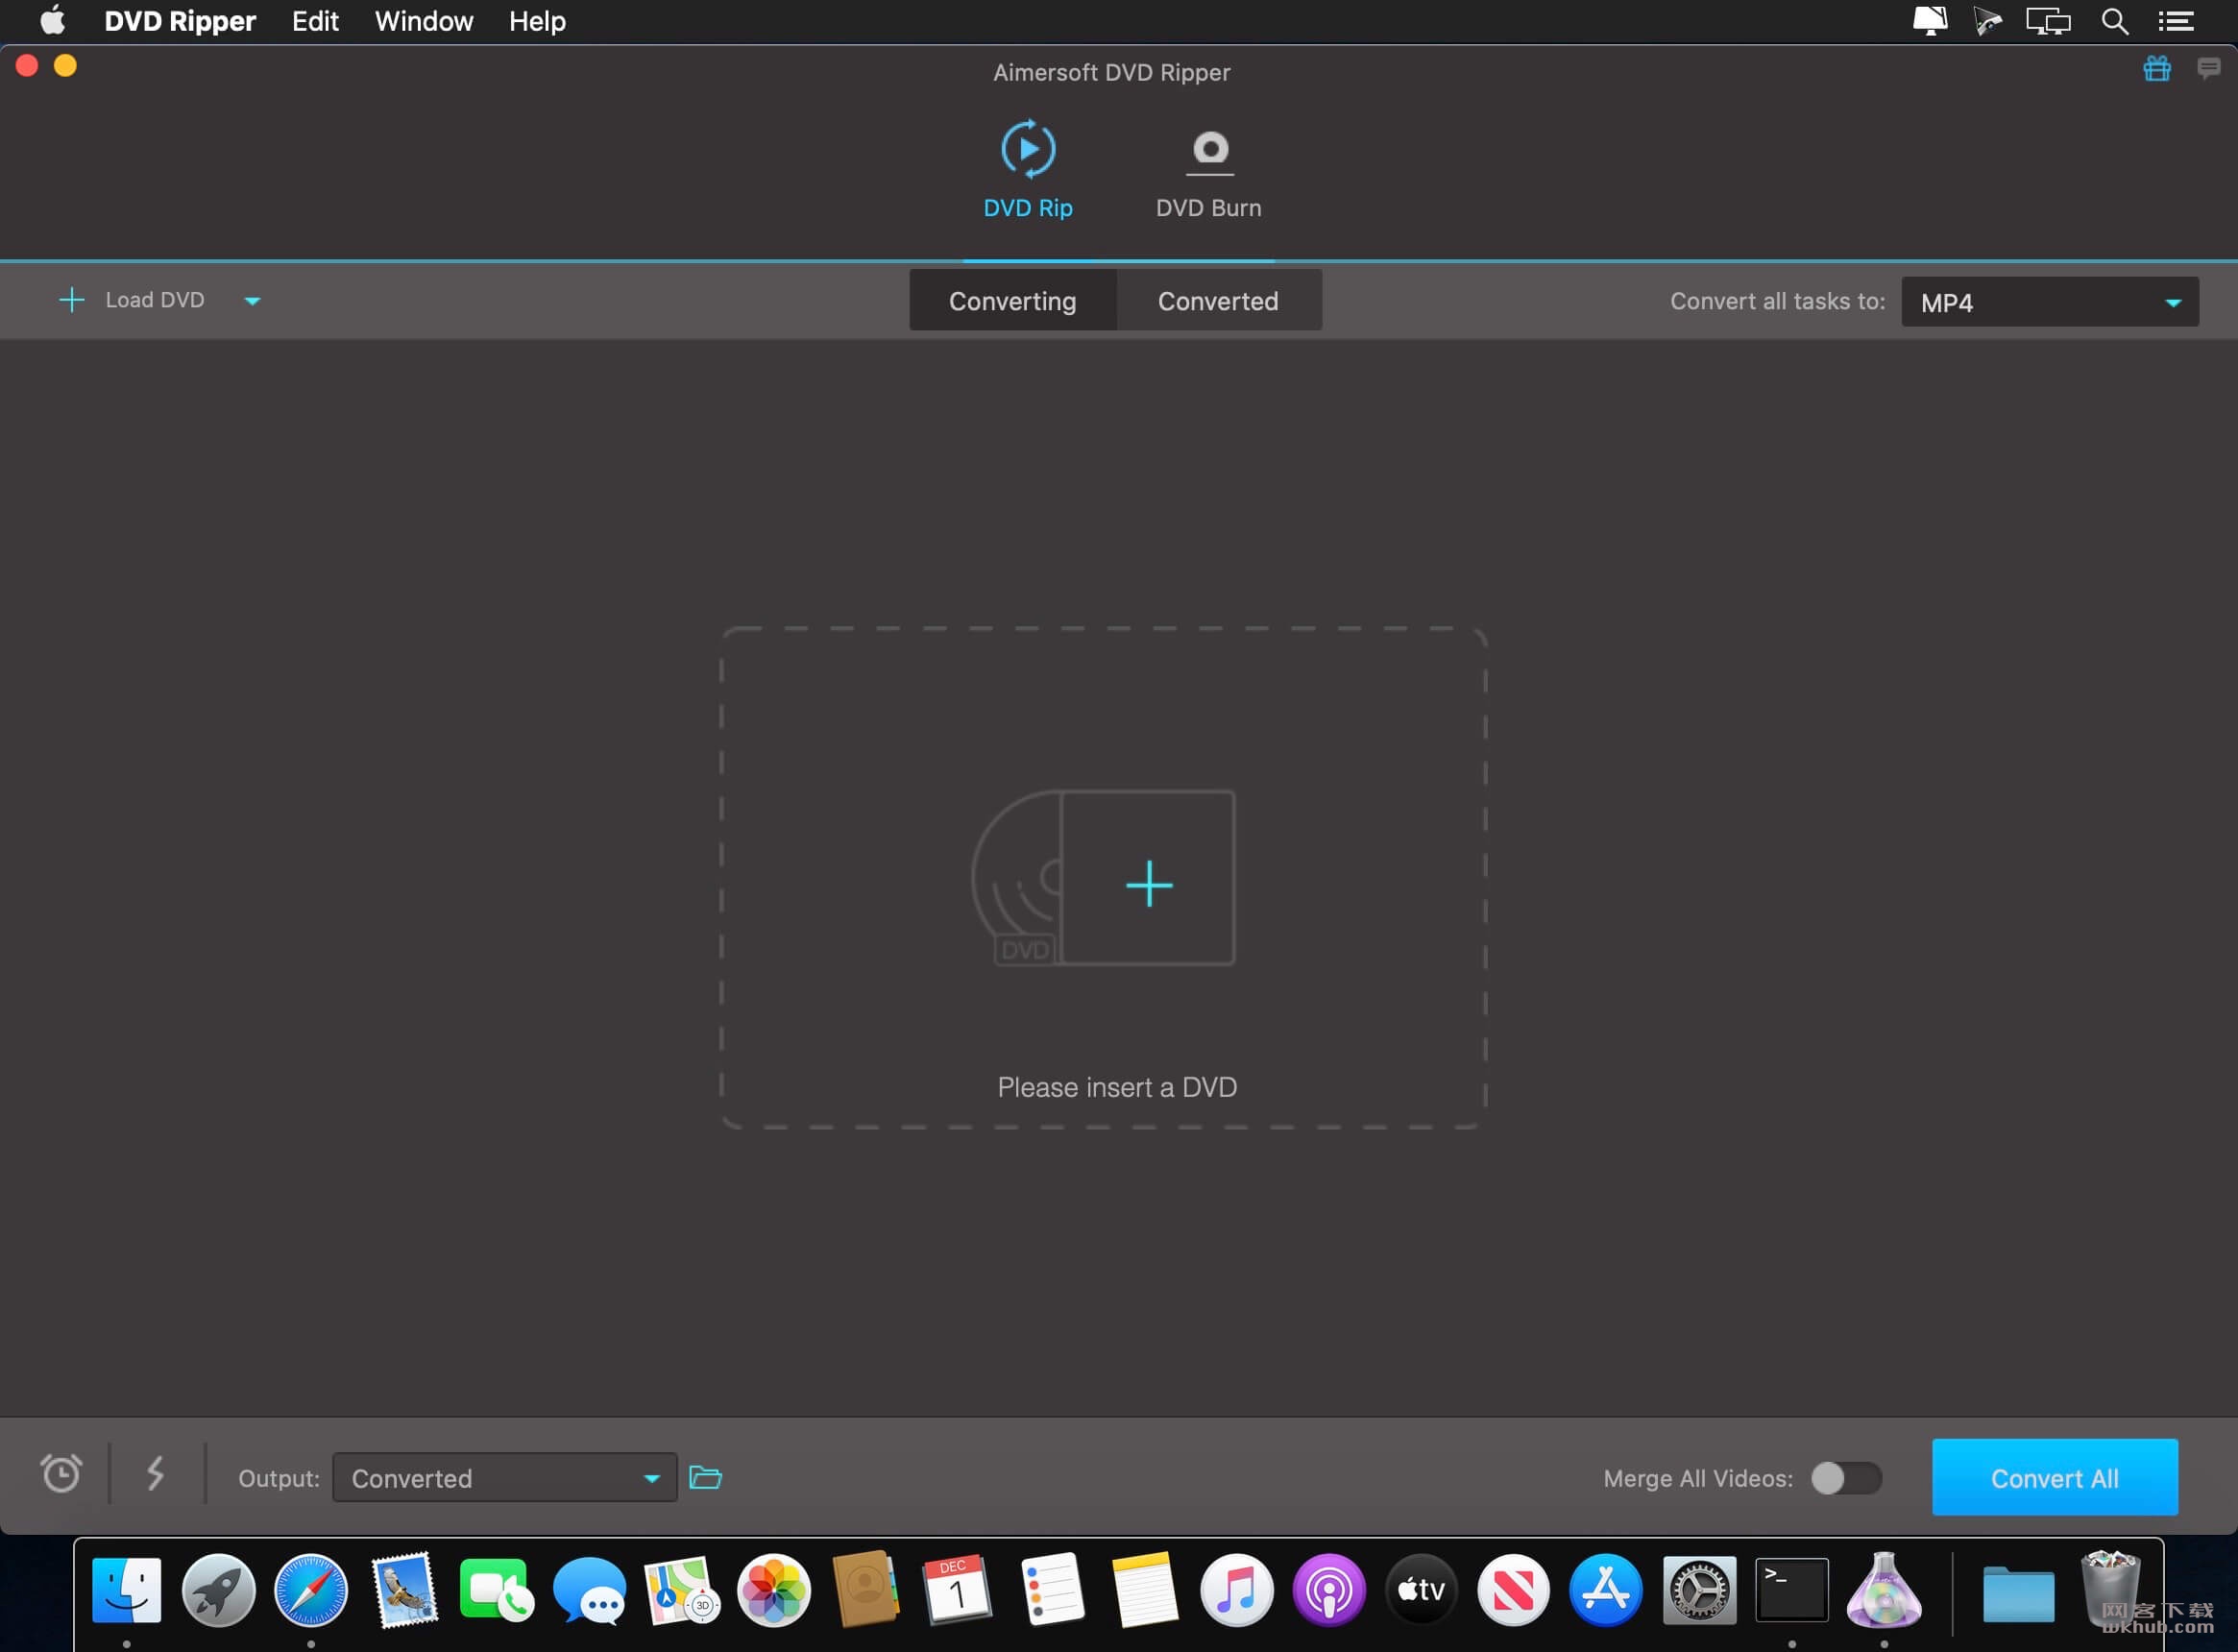Open Launchpad rocket in the Dock
Screen dimensions: 2238x1652
pyautogui.click(x=219, y=1590)
